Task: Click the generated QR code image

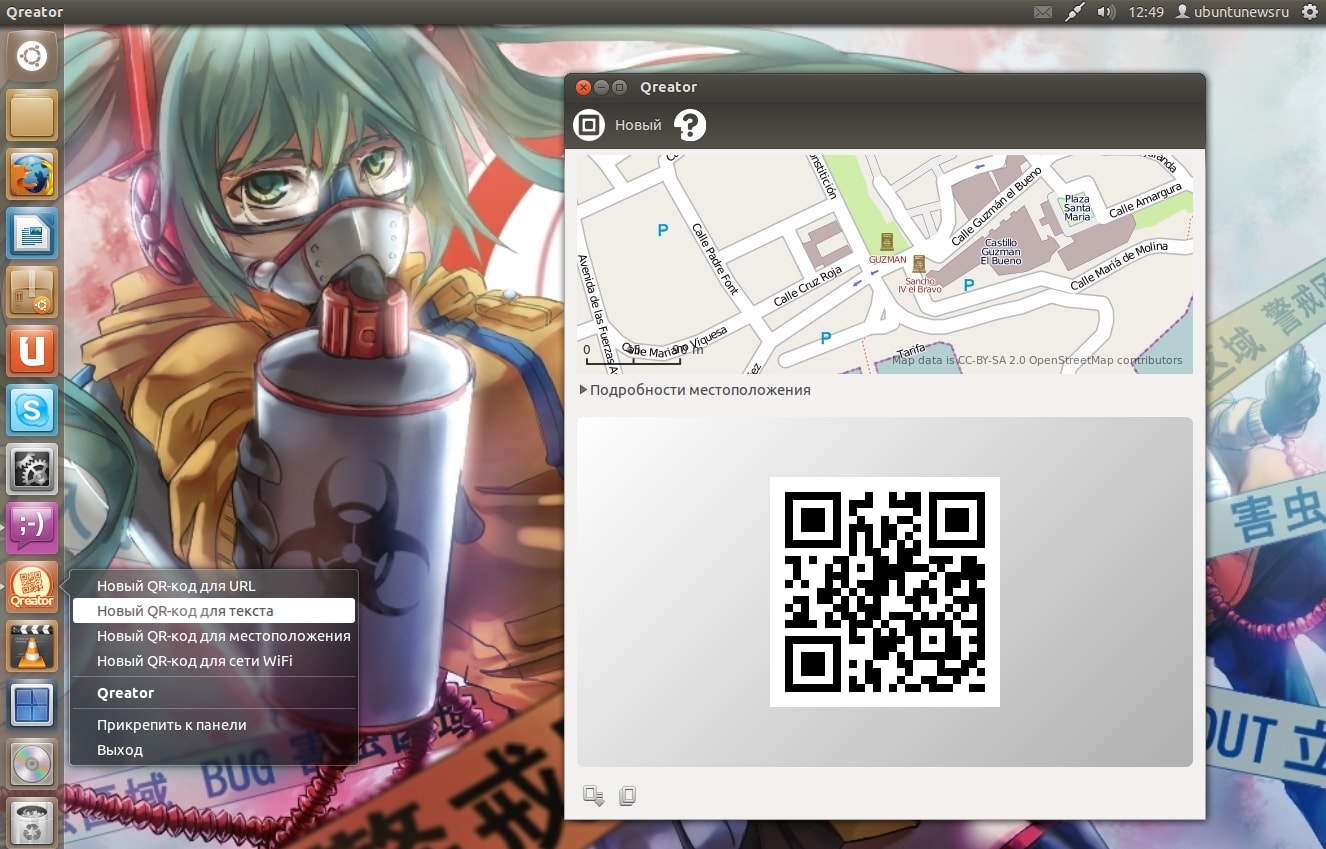Action: (885, 592)
